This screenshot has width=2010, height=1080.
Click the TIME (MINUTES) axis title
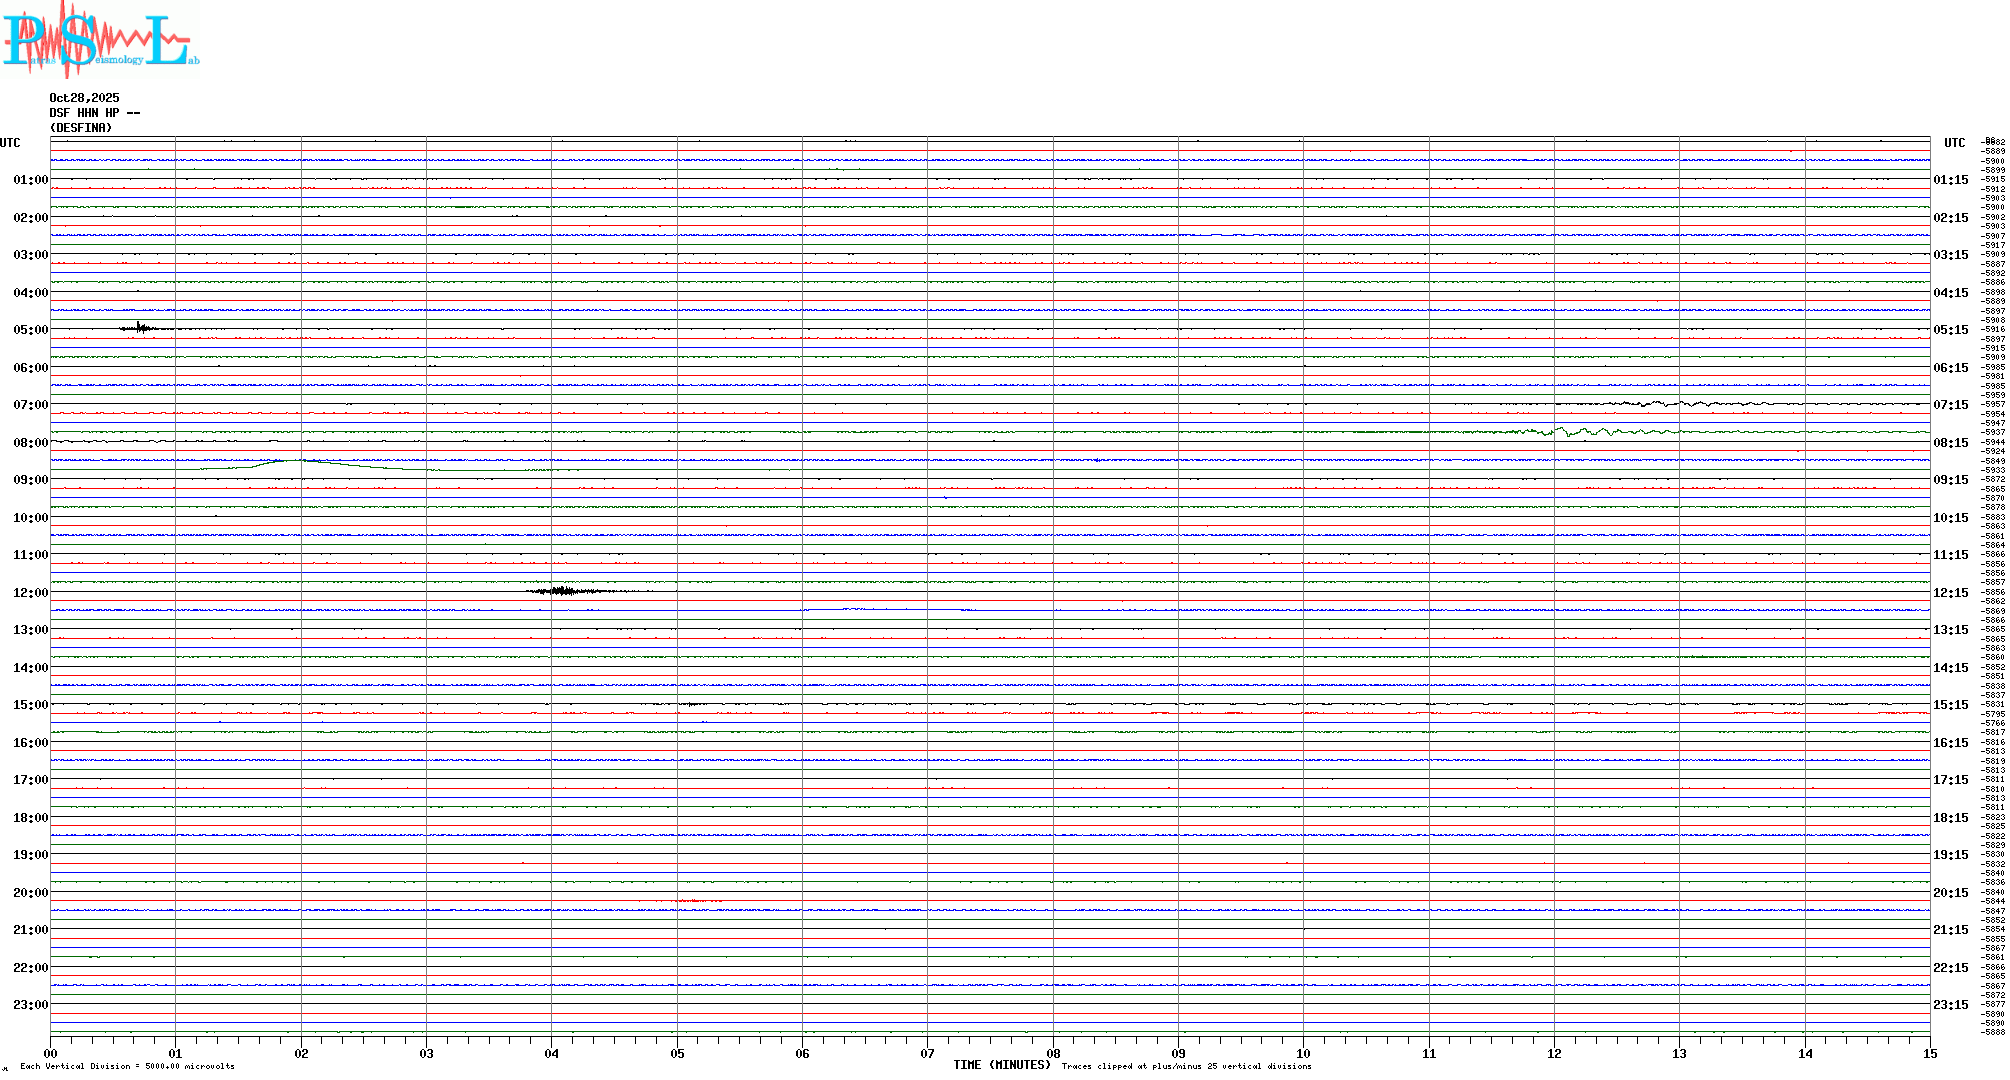pyautogui.click(x=1001, y=1065)
